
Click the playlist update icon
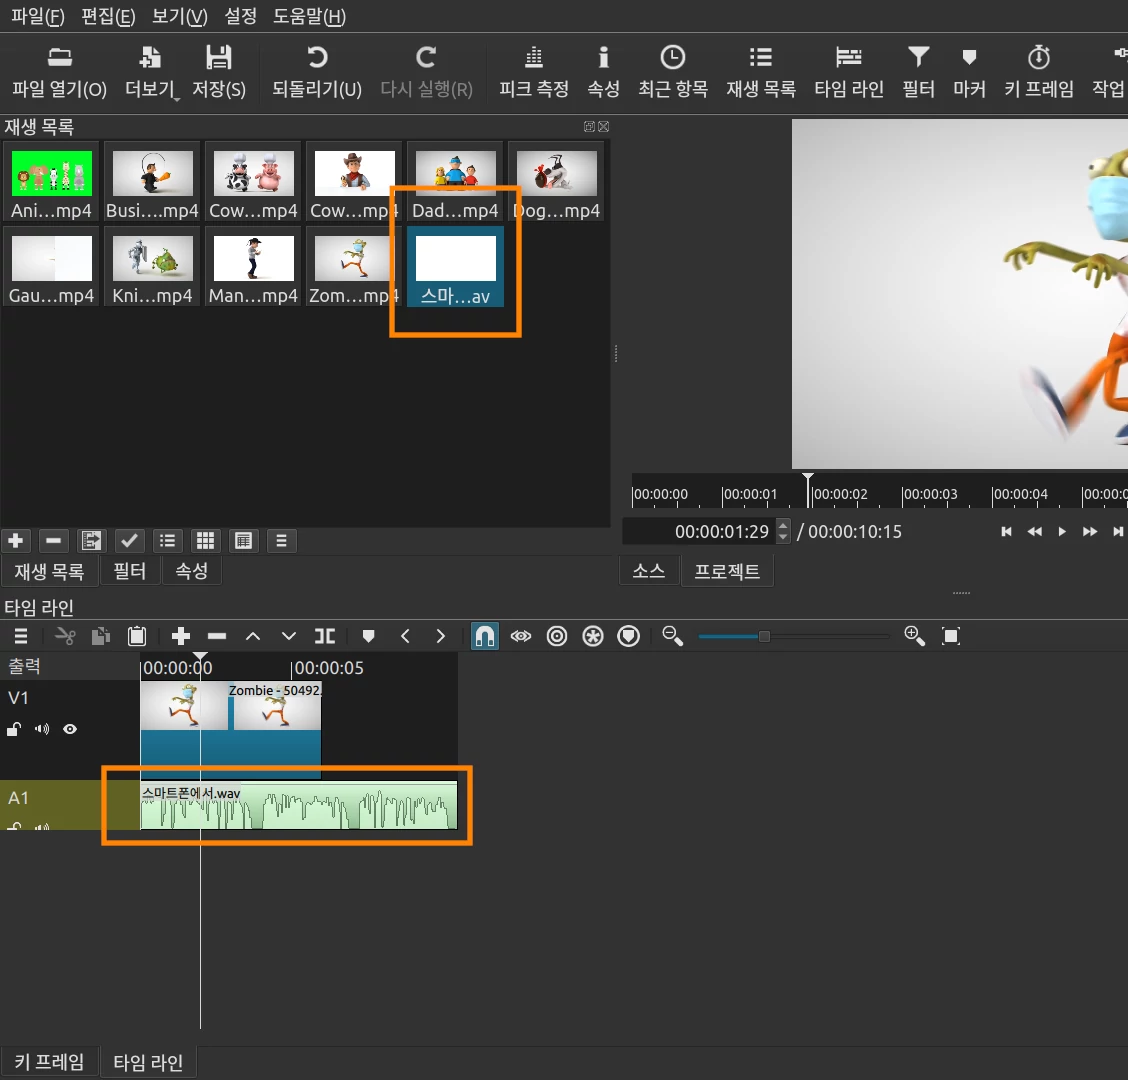[x=91, y=540]
